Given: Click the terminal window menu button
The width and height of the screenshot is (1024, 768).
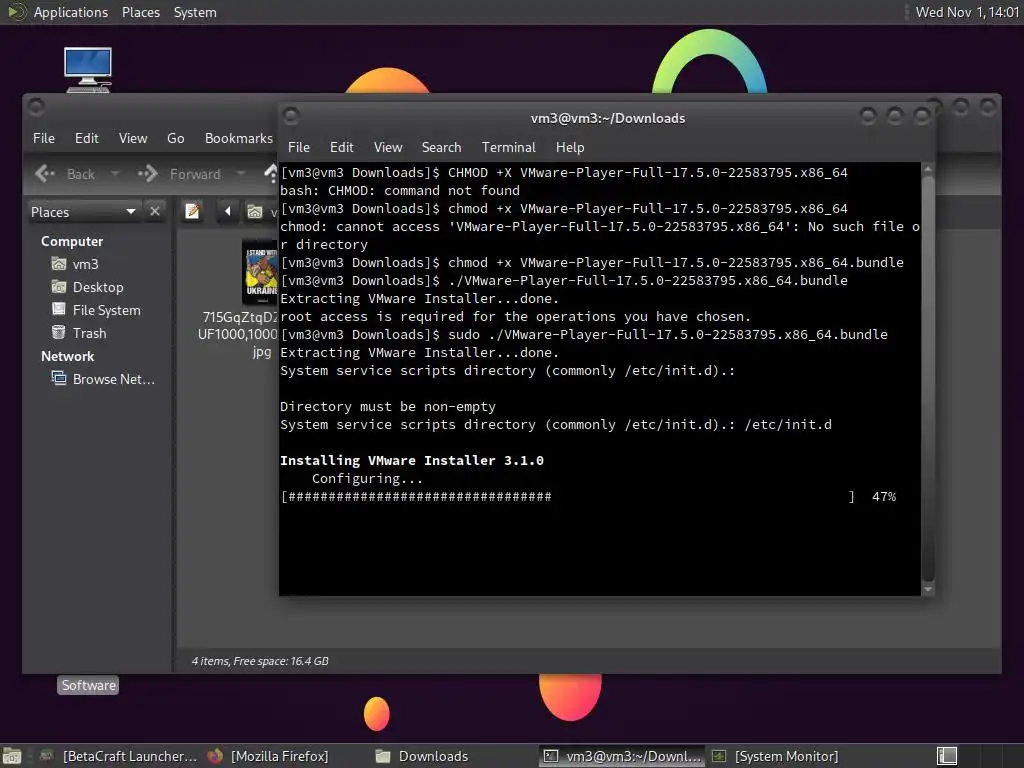Looking at the screenshot, I should point(291,116).
